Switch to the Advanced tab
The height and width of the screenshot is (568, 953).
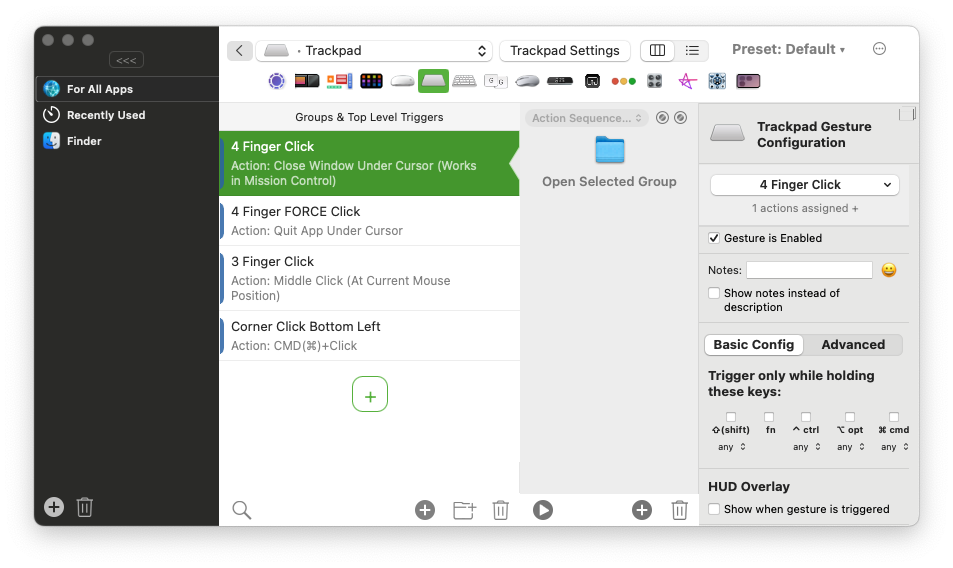(852, 345)
